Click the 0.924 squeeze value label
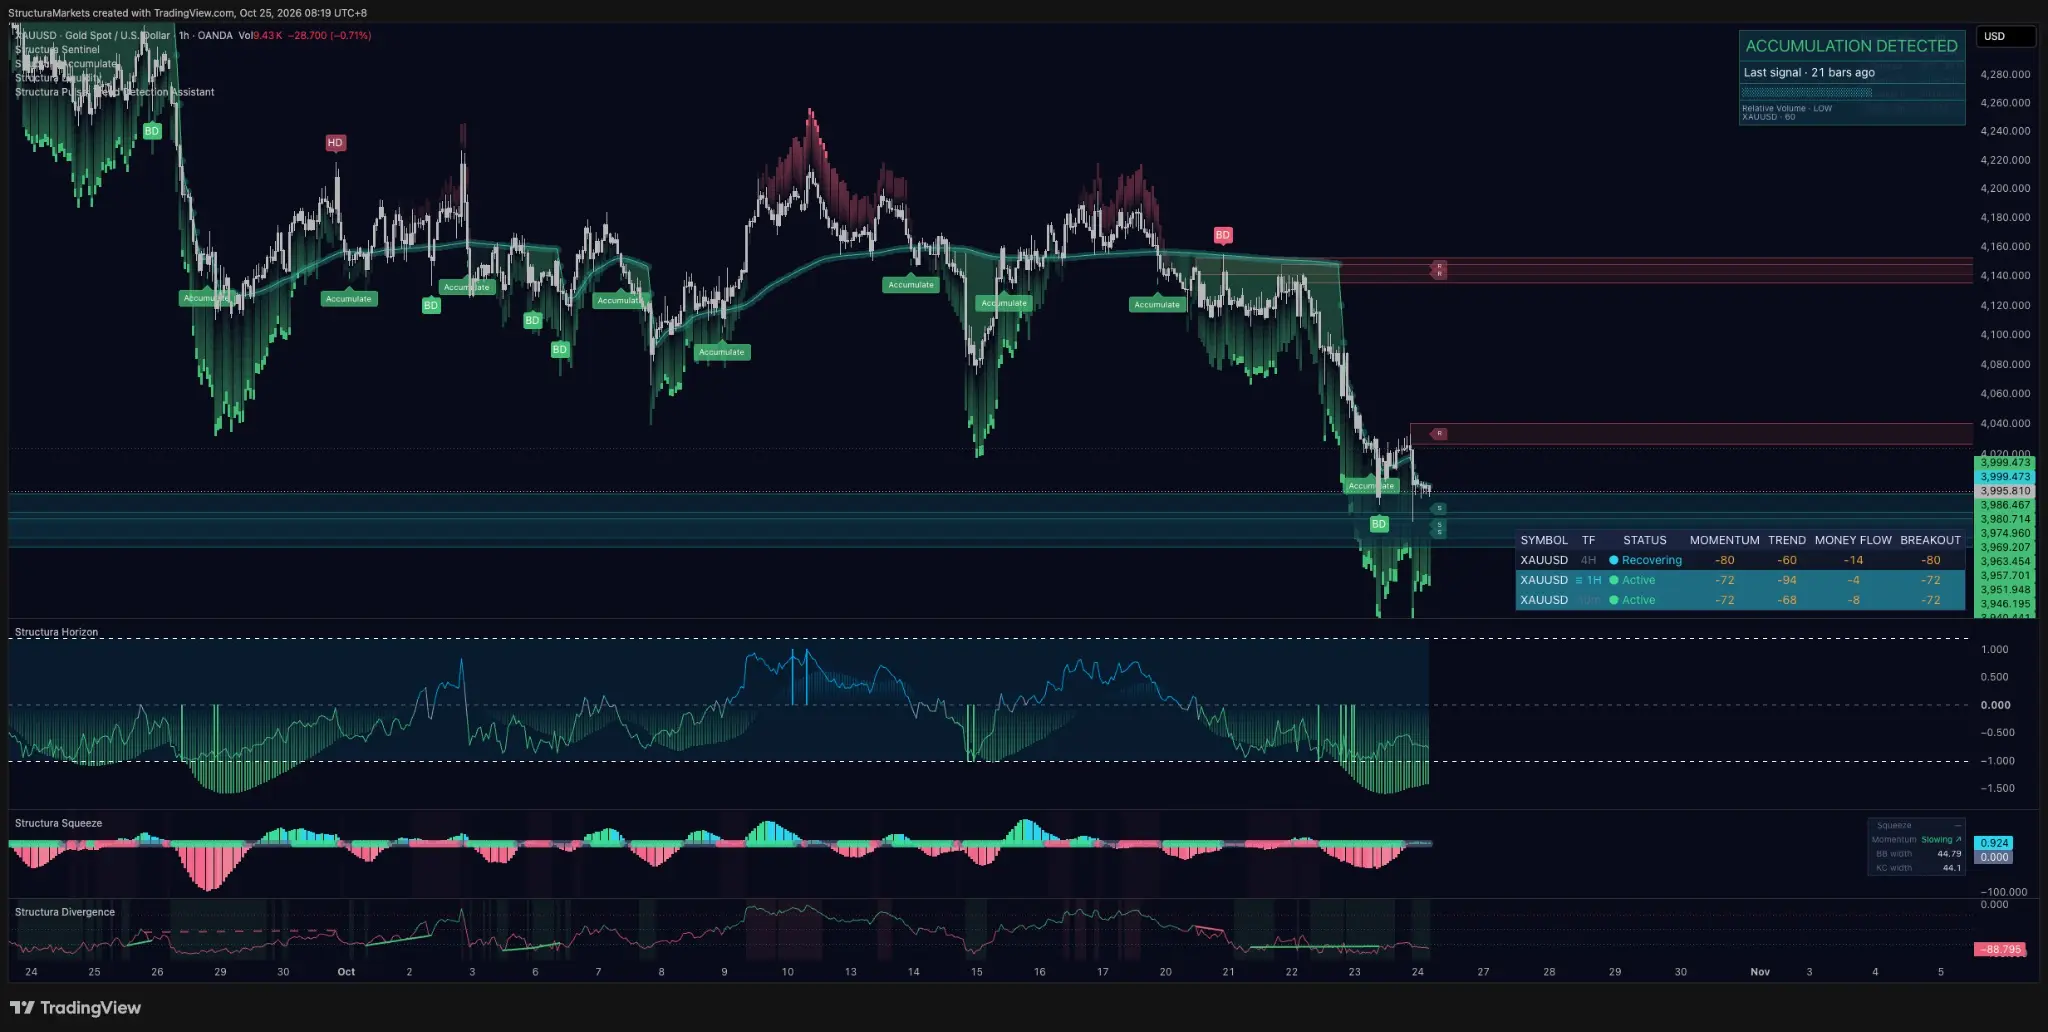This screenshot has height=1032, width=2048. tap(1994, 843)
